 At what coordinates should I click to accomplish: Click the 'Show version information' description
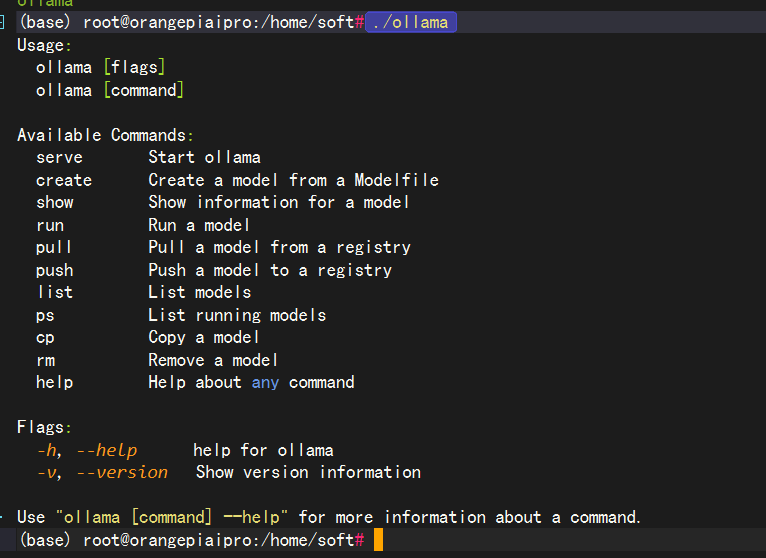click(308, 472)
